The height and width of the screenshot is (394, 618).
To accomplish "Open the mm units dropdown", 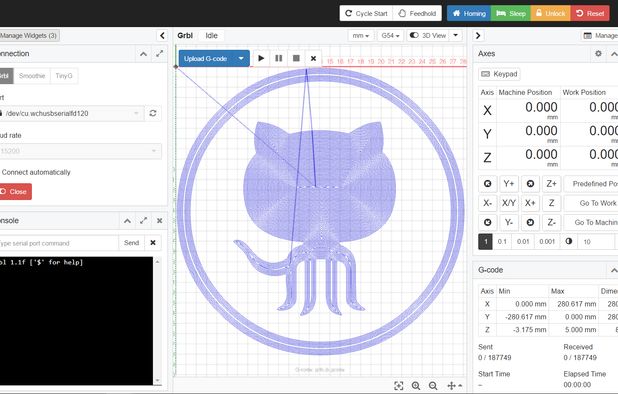I will coord(361,35).
